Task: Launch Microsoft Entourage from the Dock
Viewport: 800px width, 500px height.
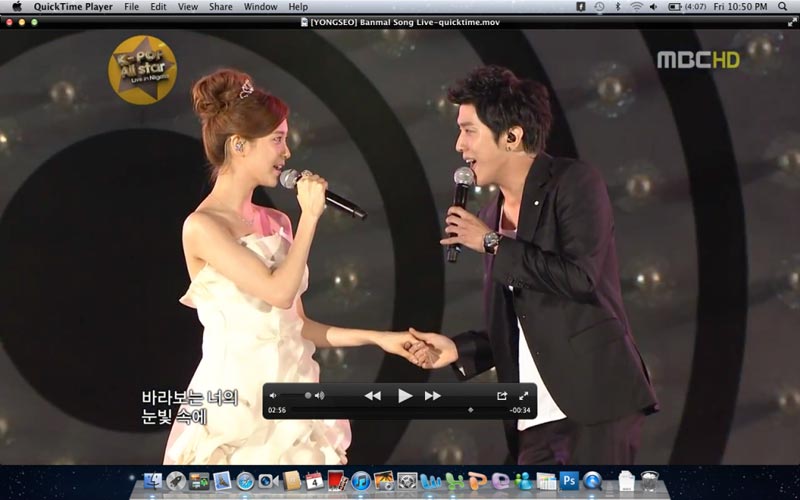Action: click(501, 481)
